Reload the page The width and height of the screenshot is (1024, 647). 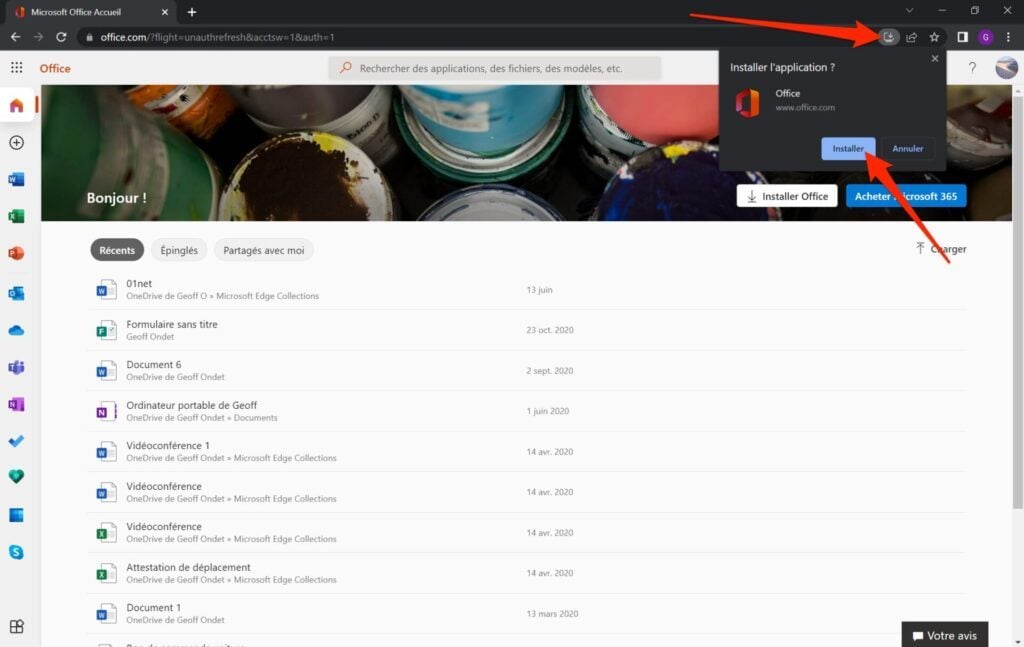[61, 37]
